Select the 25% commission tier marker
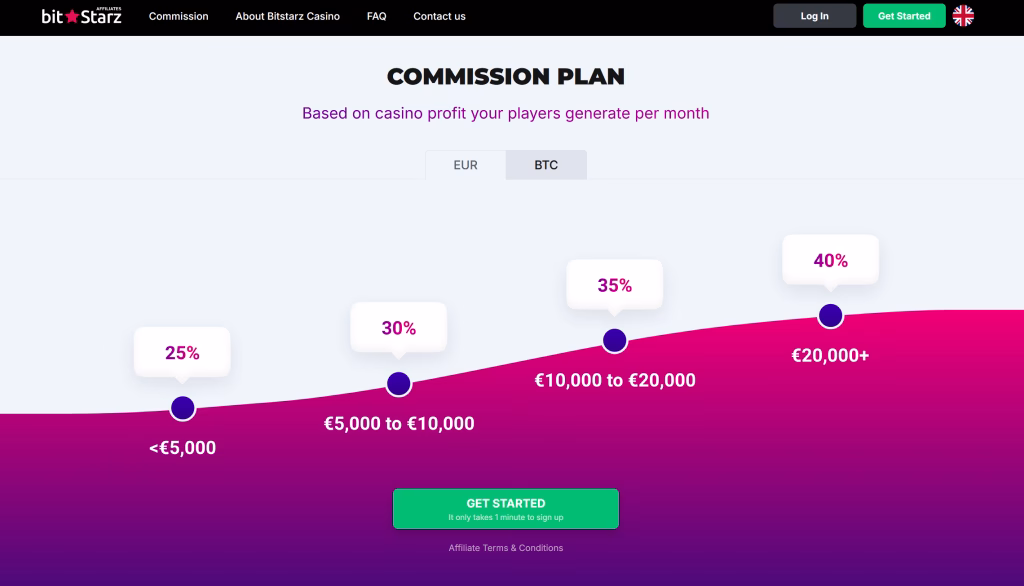 tap(184, 407)
